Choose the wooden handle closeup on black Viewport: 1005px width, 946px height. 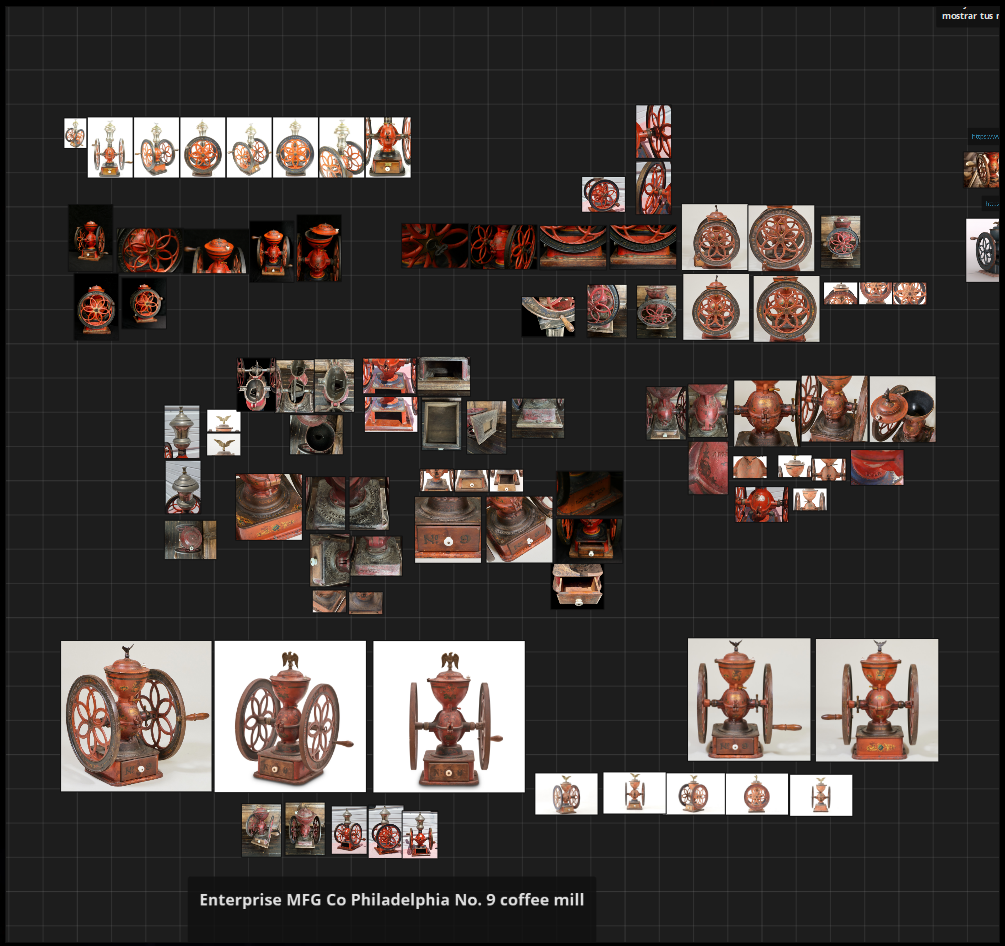tap(548, 316)
